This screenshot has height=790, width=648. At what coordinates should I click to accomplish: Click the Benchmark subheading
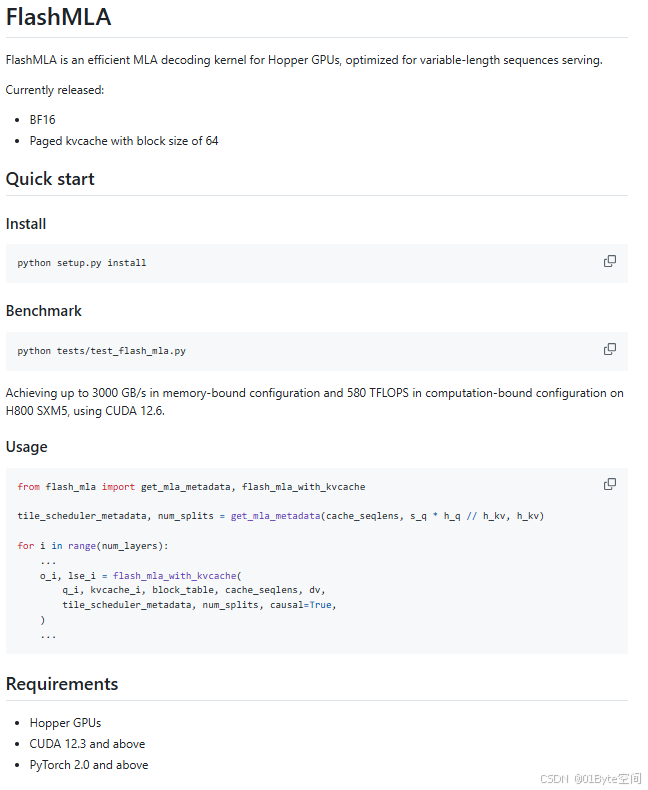pyautogui.click(x=43, y=311)
